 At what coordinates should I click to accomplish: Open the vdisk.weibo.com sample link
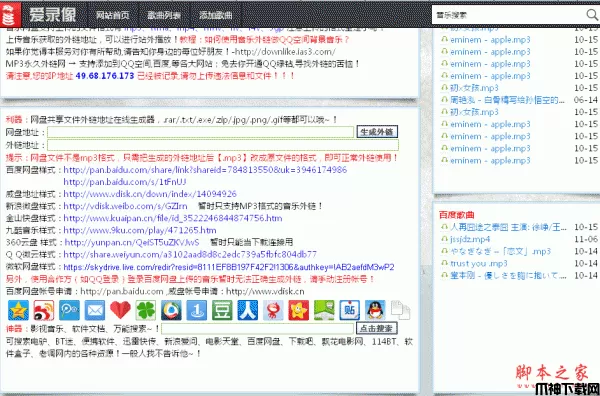[126, 206]
